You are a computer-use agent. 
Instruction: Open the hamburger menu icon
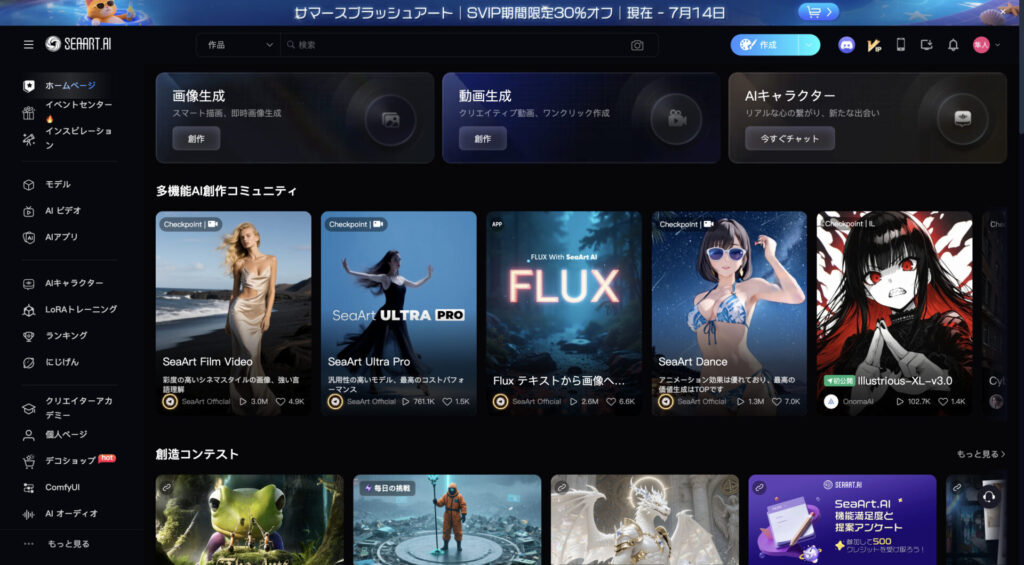click(x=29, y=44)
